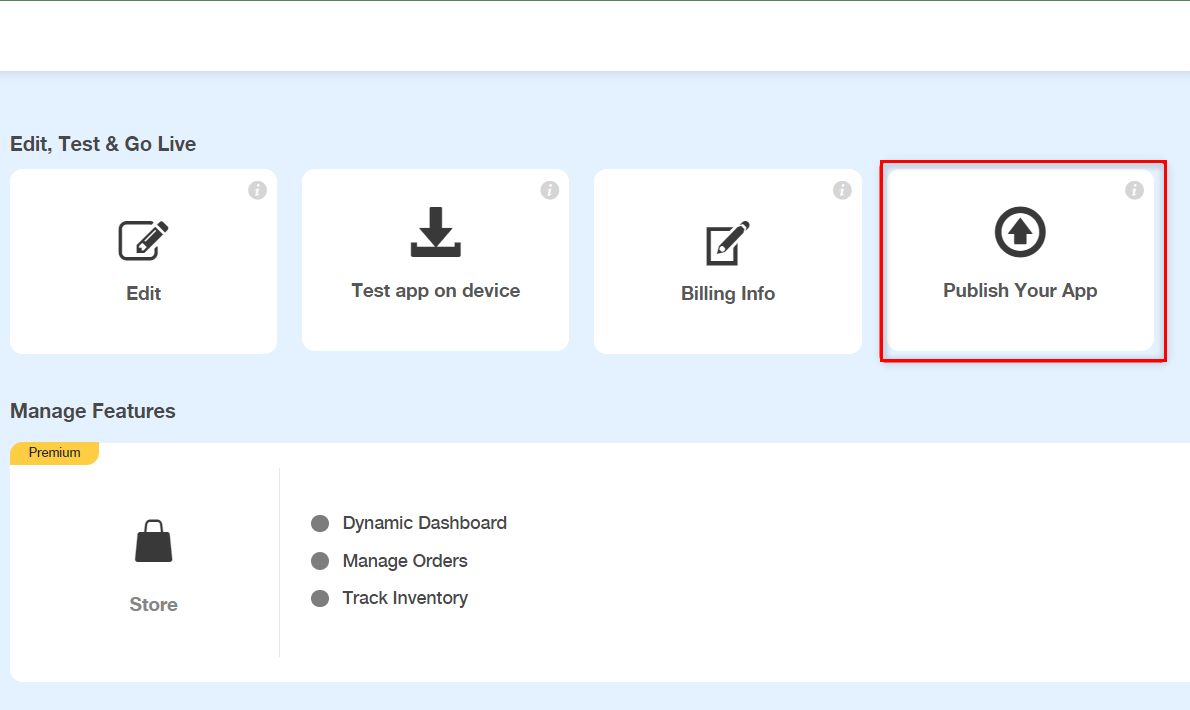Click the Billing Info pencil icon

coord(727,240)
